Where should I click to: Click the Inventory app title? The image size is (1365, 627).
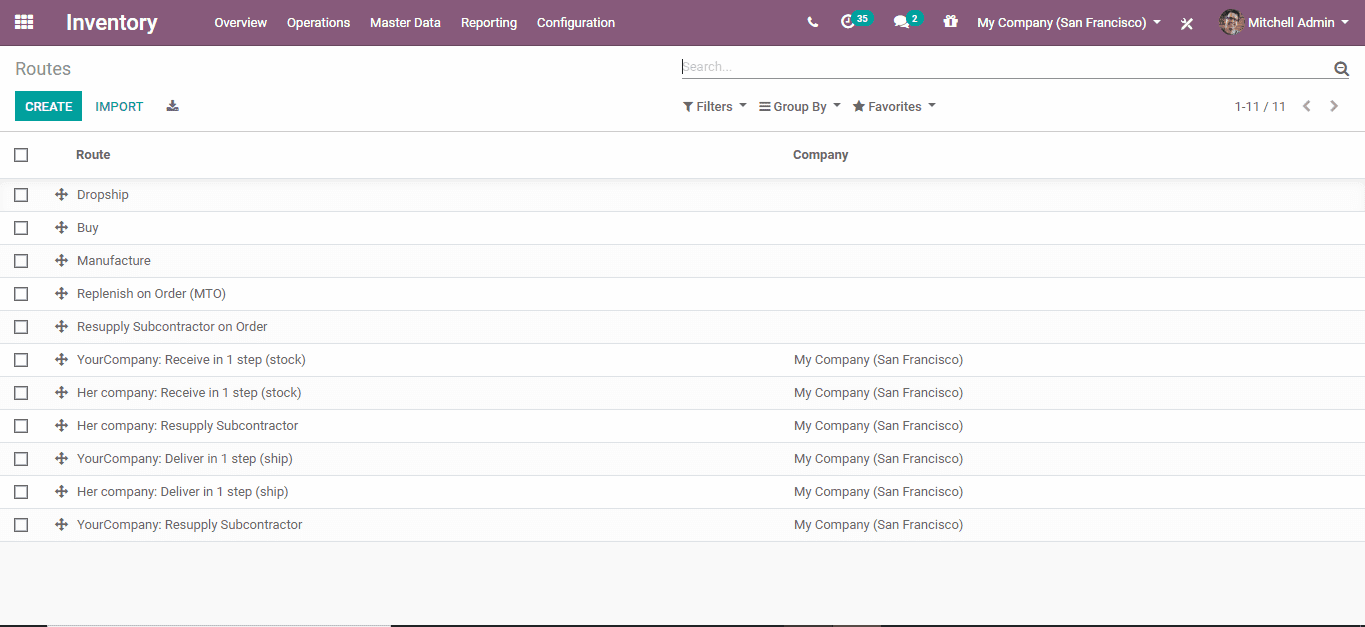point(112,22)
